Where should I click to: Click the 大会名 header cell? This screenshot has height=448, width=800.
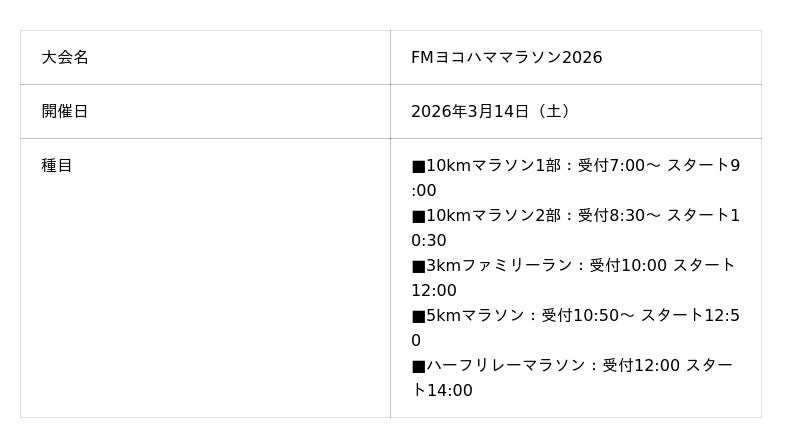click(65, 58)
